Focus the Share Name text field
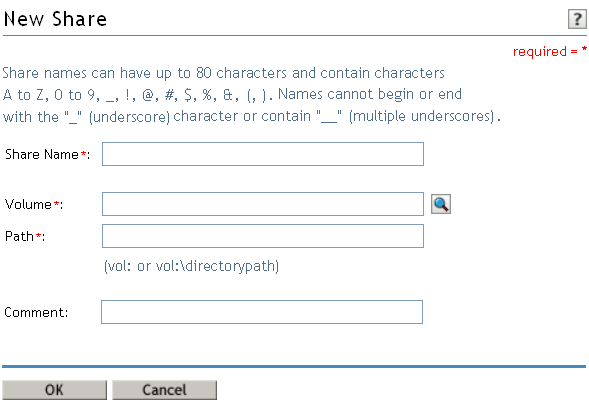 263,154
